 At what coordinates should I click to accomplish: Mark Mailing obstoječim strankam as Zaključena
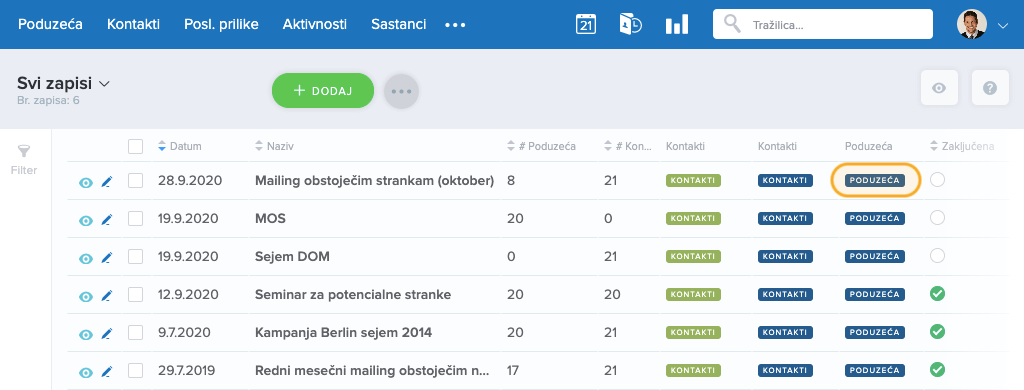[x=937, y=180]
